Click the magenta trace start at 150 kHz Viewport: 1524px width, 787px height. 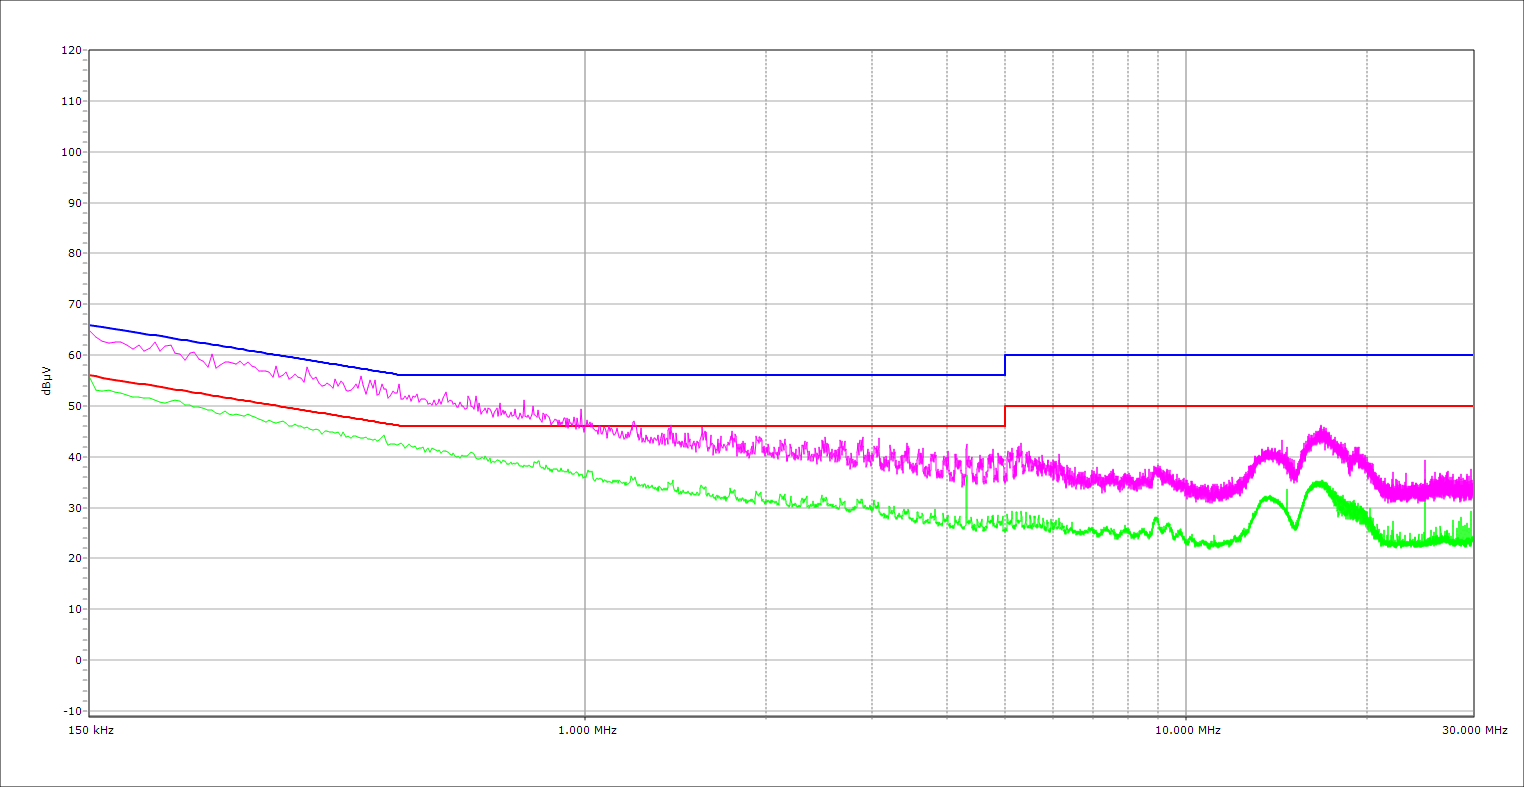91,331
